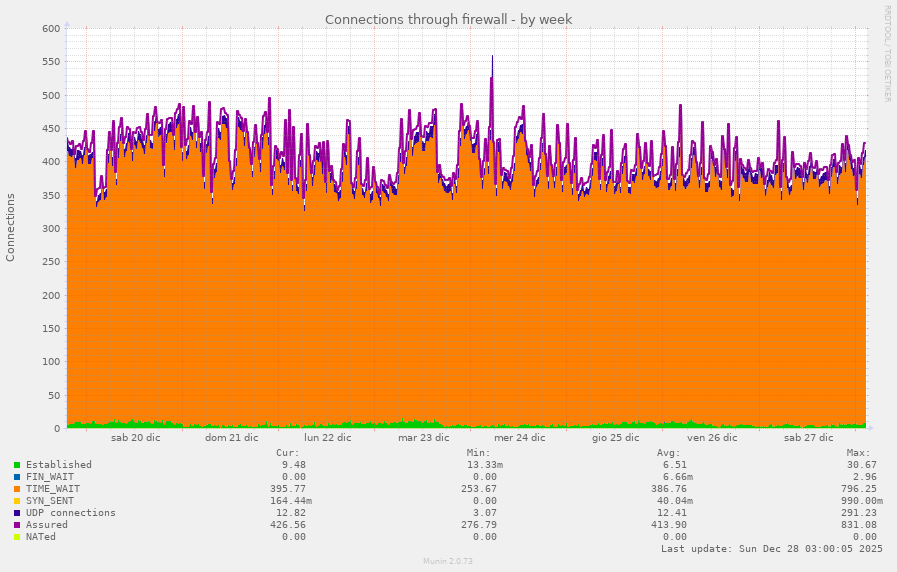Image resolution: width=897 pixels, height=572 pixels.
Task: Click the Established minimum value 13.33m
Action: [x=485, y=464]
